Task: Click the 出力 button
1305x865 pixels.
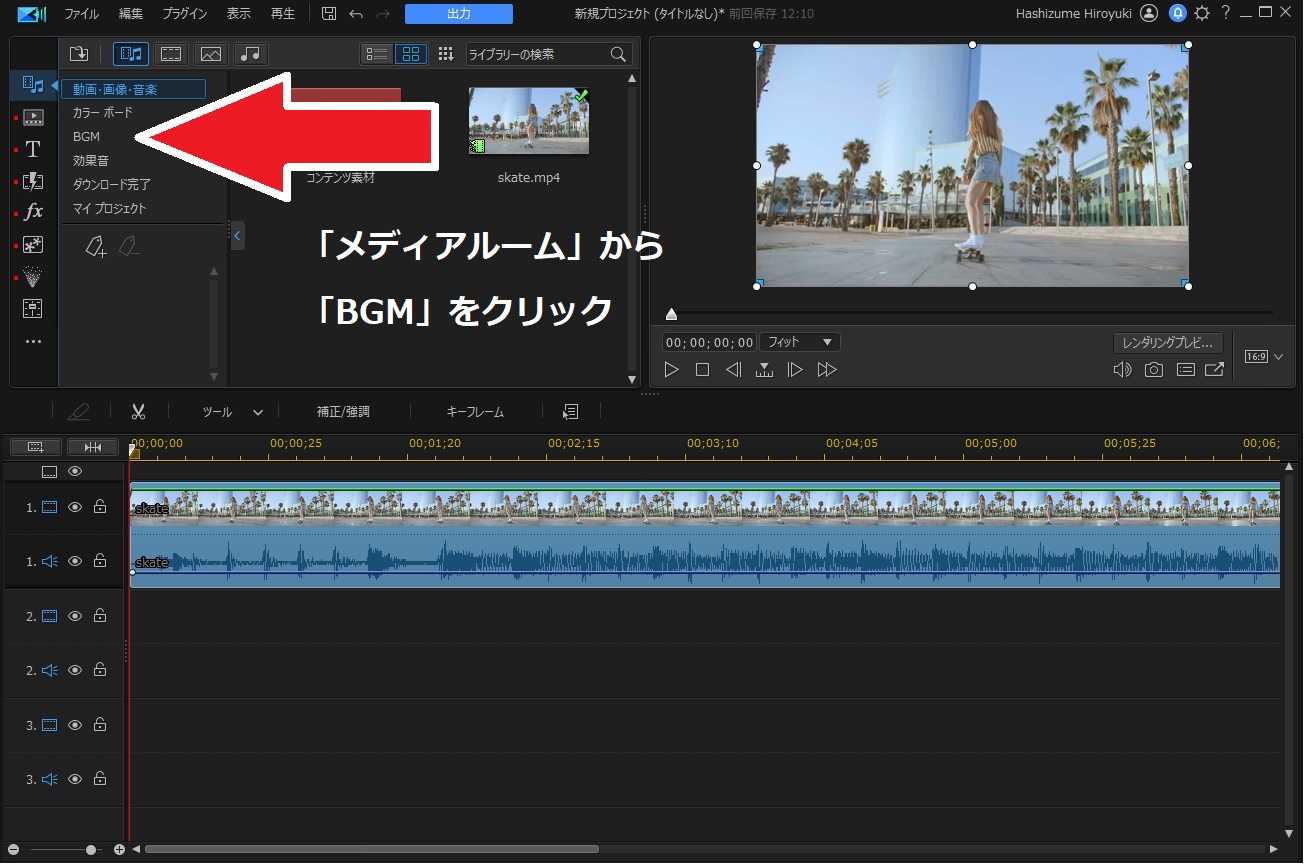Action: (458, 14)
